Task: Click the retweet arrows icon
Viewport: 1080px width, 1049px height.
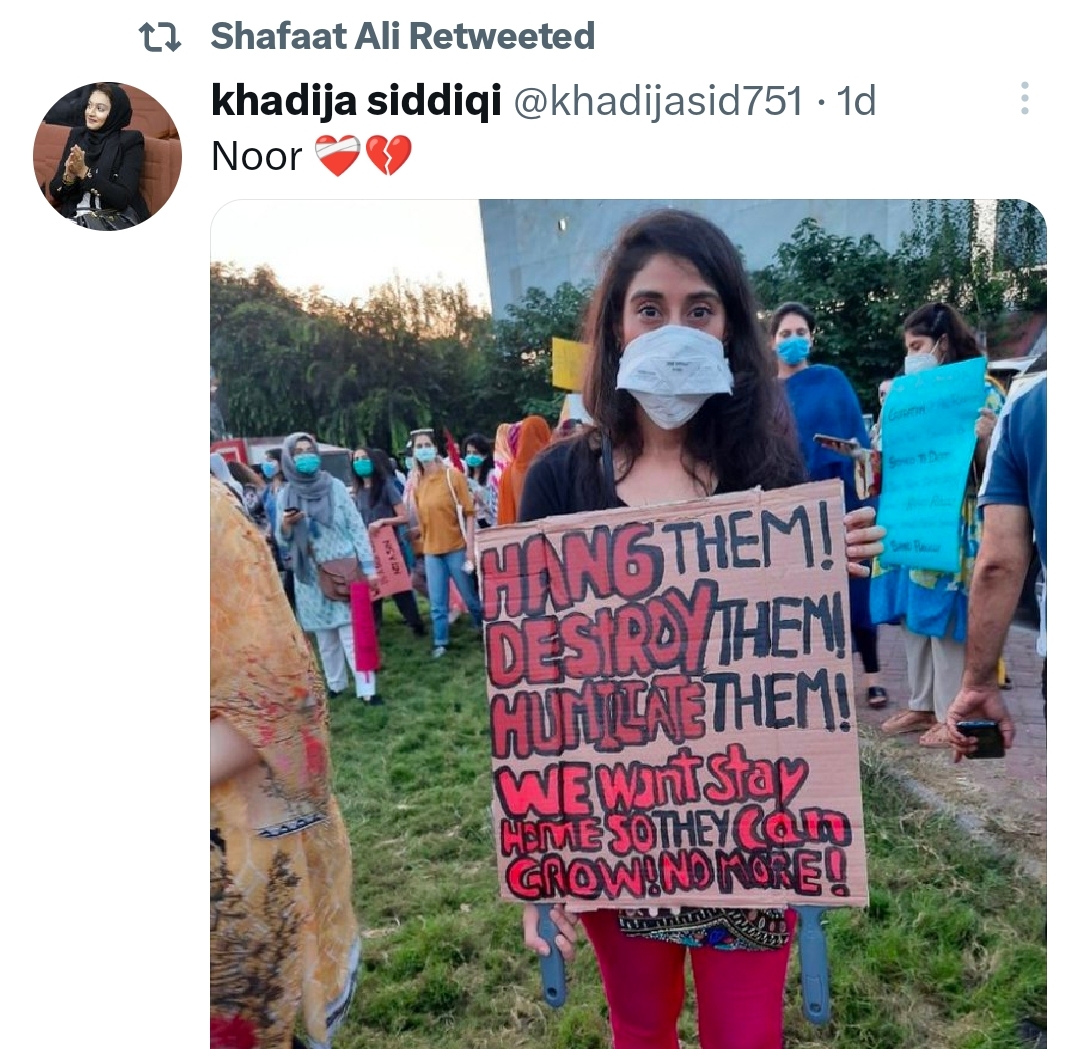Action: tap(160, 37)
